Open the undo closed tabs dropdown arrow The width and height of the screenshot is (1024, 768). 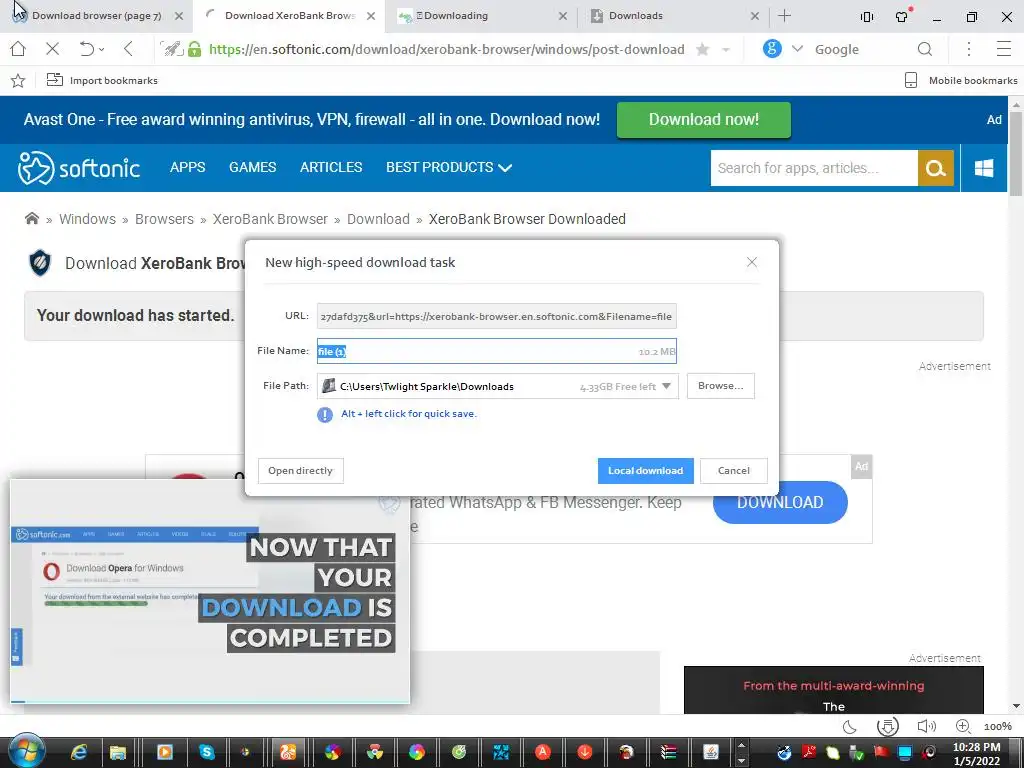click(x=101, y=50)
